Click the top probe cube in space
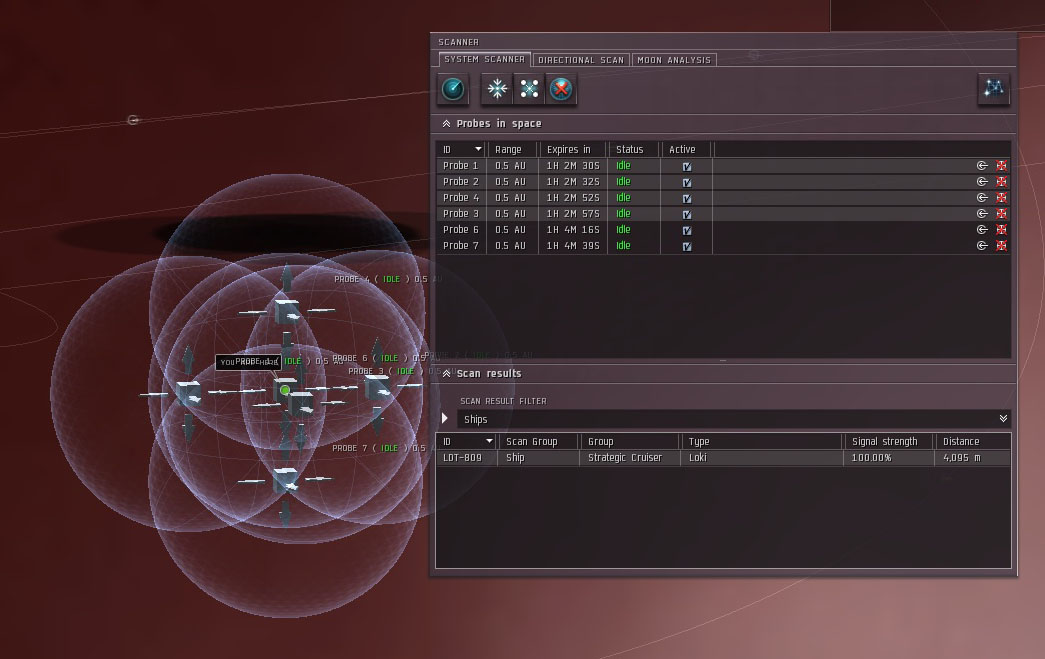 tap(287, 311)
